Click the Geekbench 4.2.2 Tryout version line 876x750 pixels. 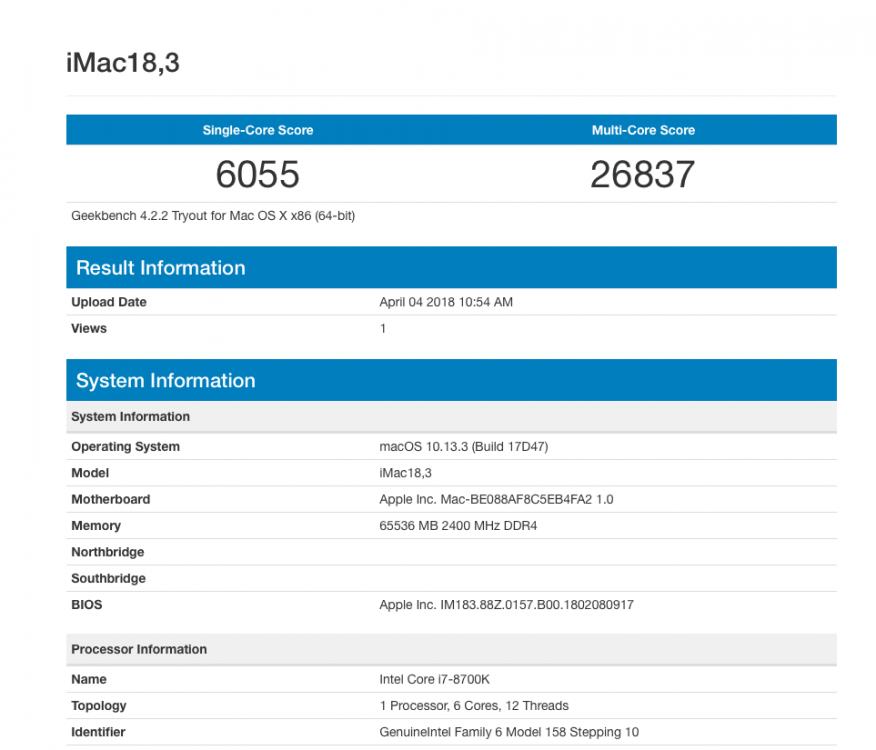213,216
